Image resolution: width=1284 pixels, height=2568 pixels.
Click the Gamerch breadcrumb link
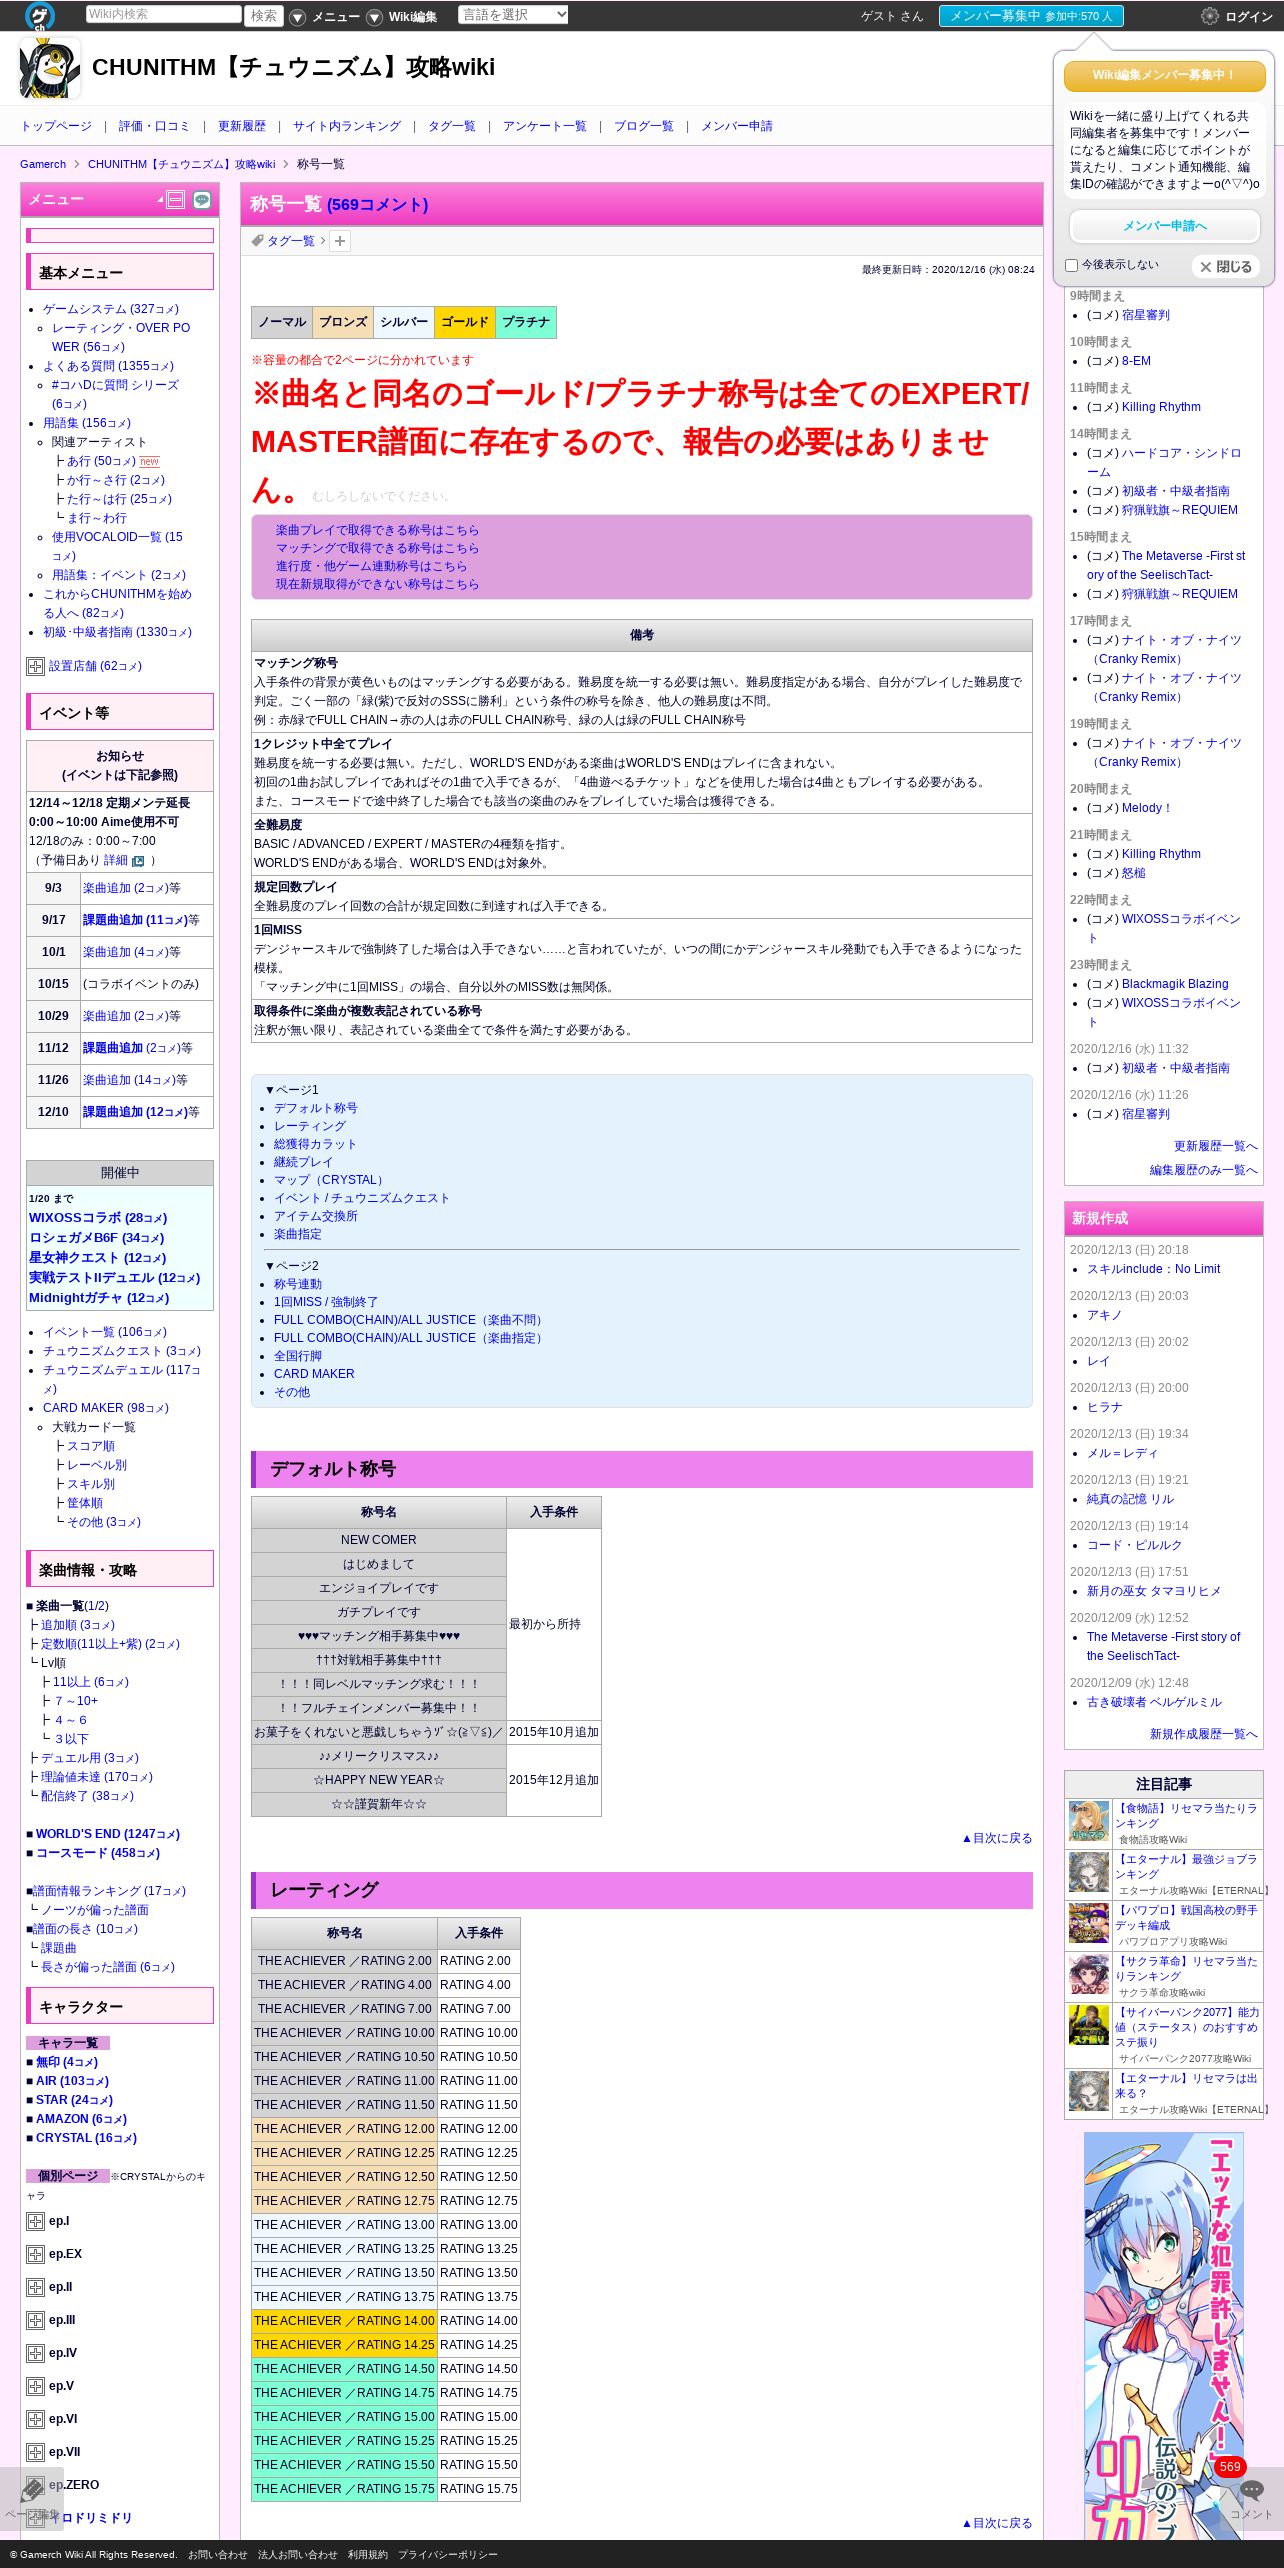point(43,164)
